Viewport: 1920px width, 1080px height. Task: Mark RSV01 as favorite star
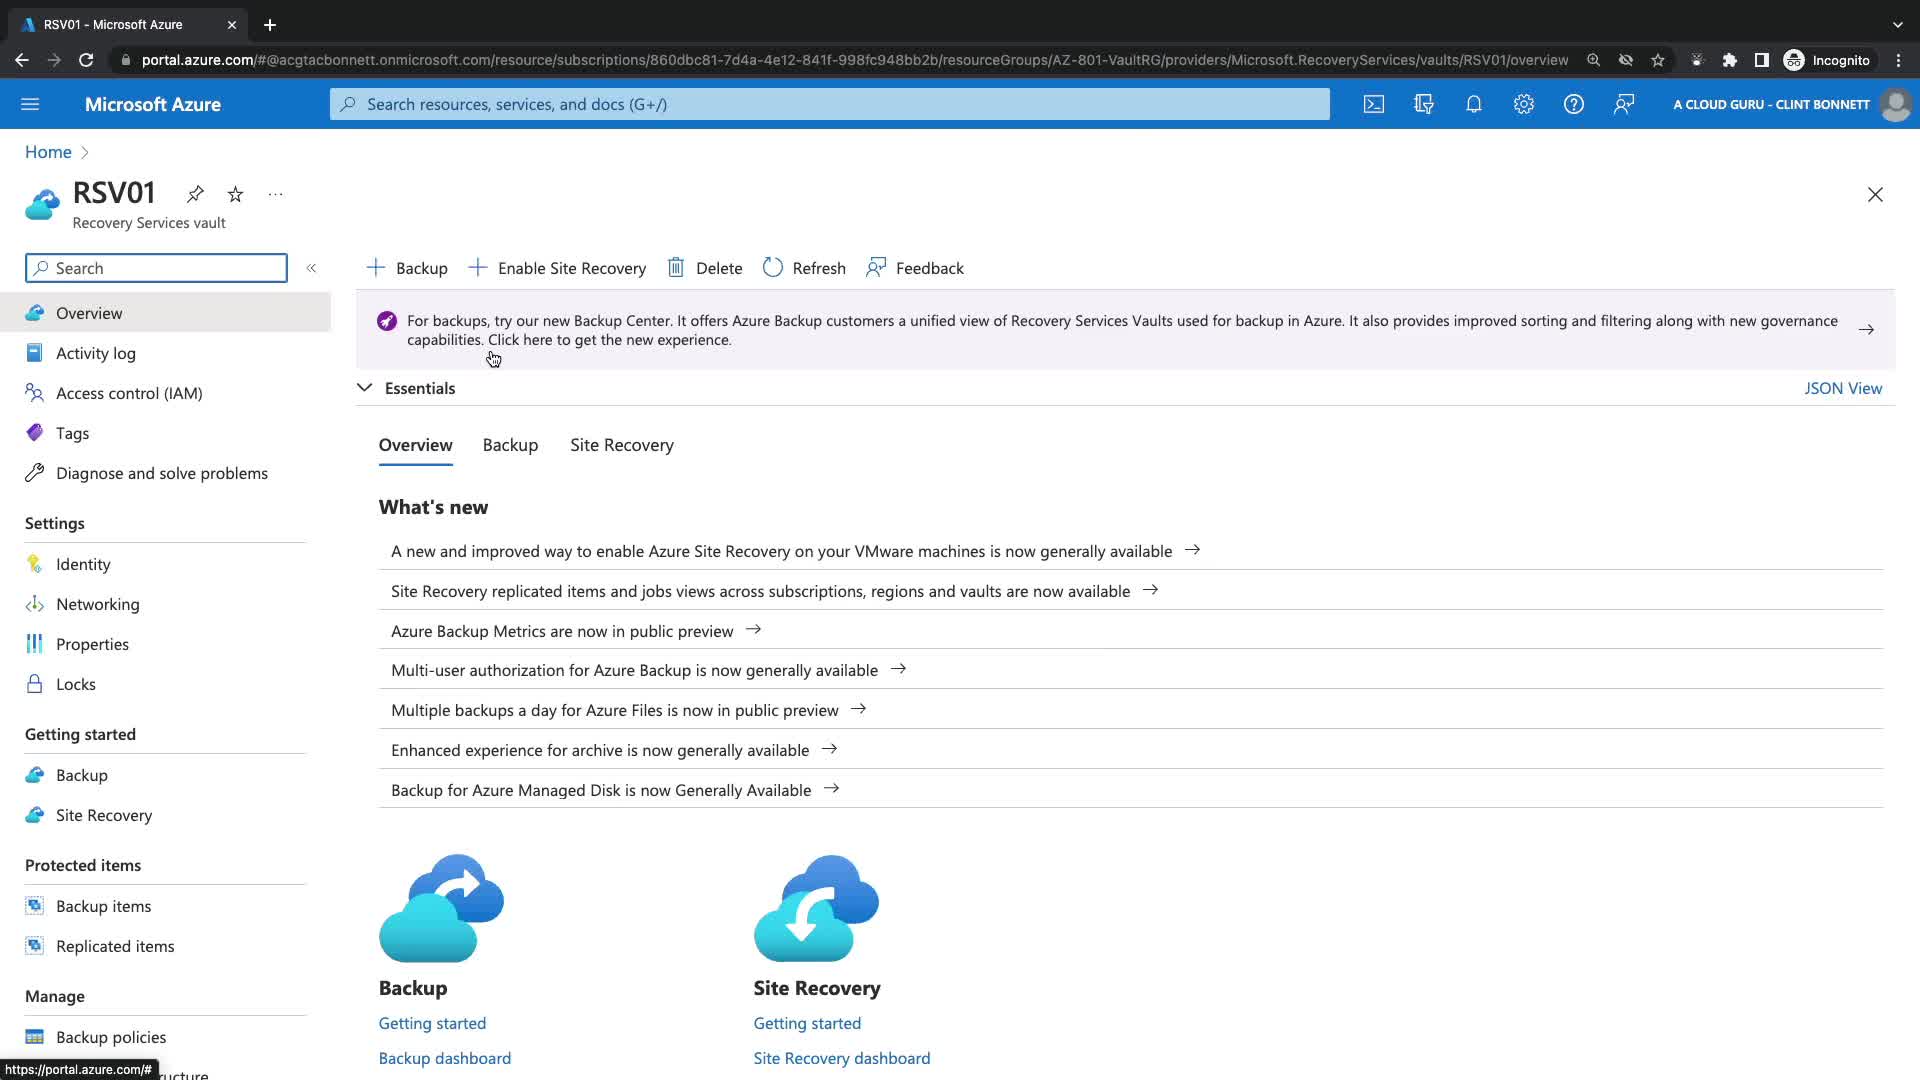tap(235, 194)
